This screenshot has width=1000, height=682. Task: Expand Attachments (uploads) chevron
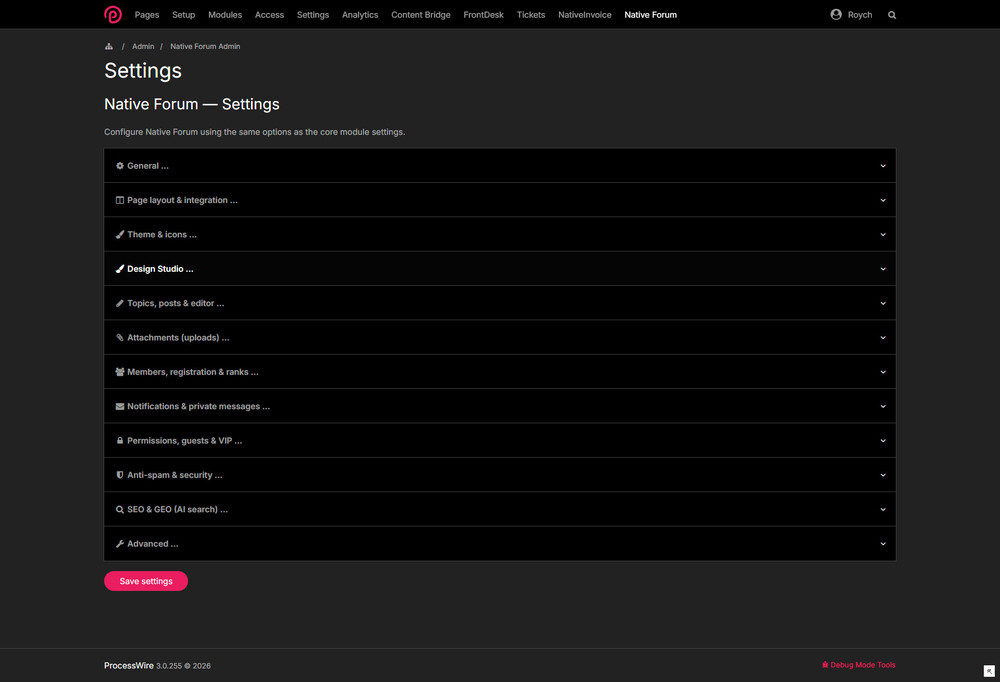point(883,337)
